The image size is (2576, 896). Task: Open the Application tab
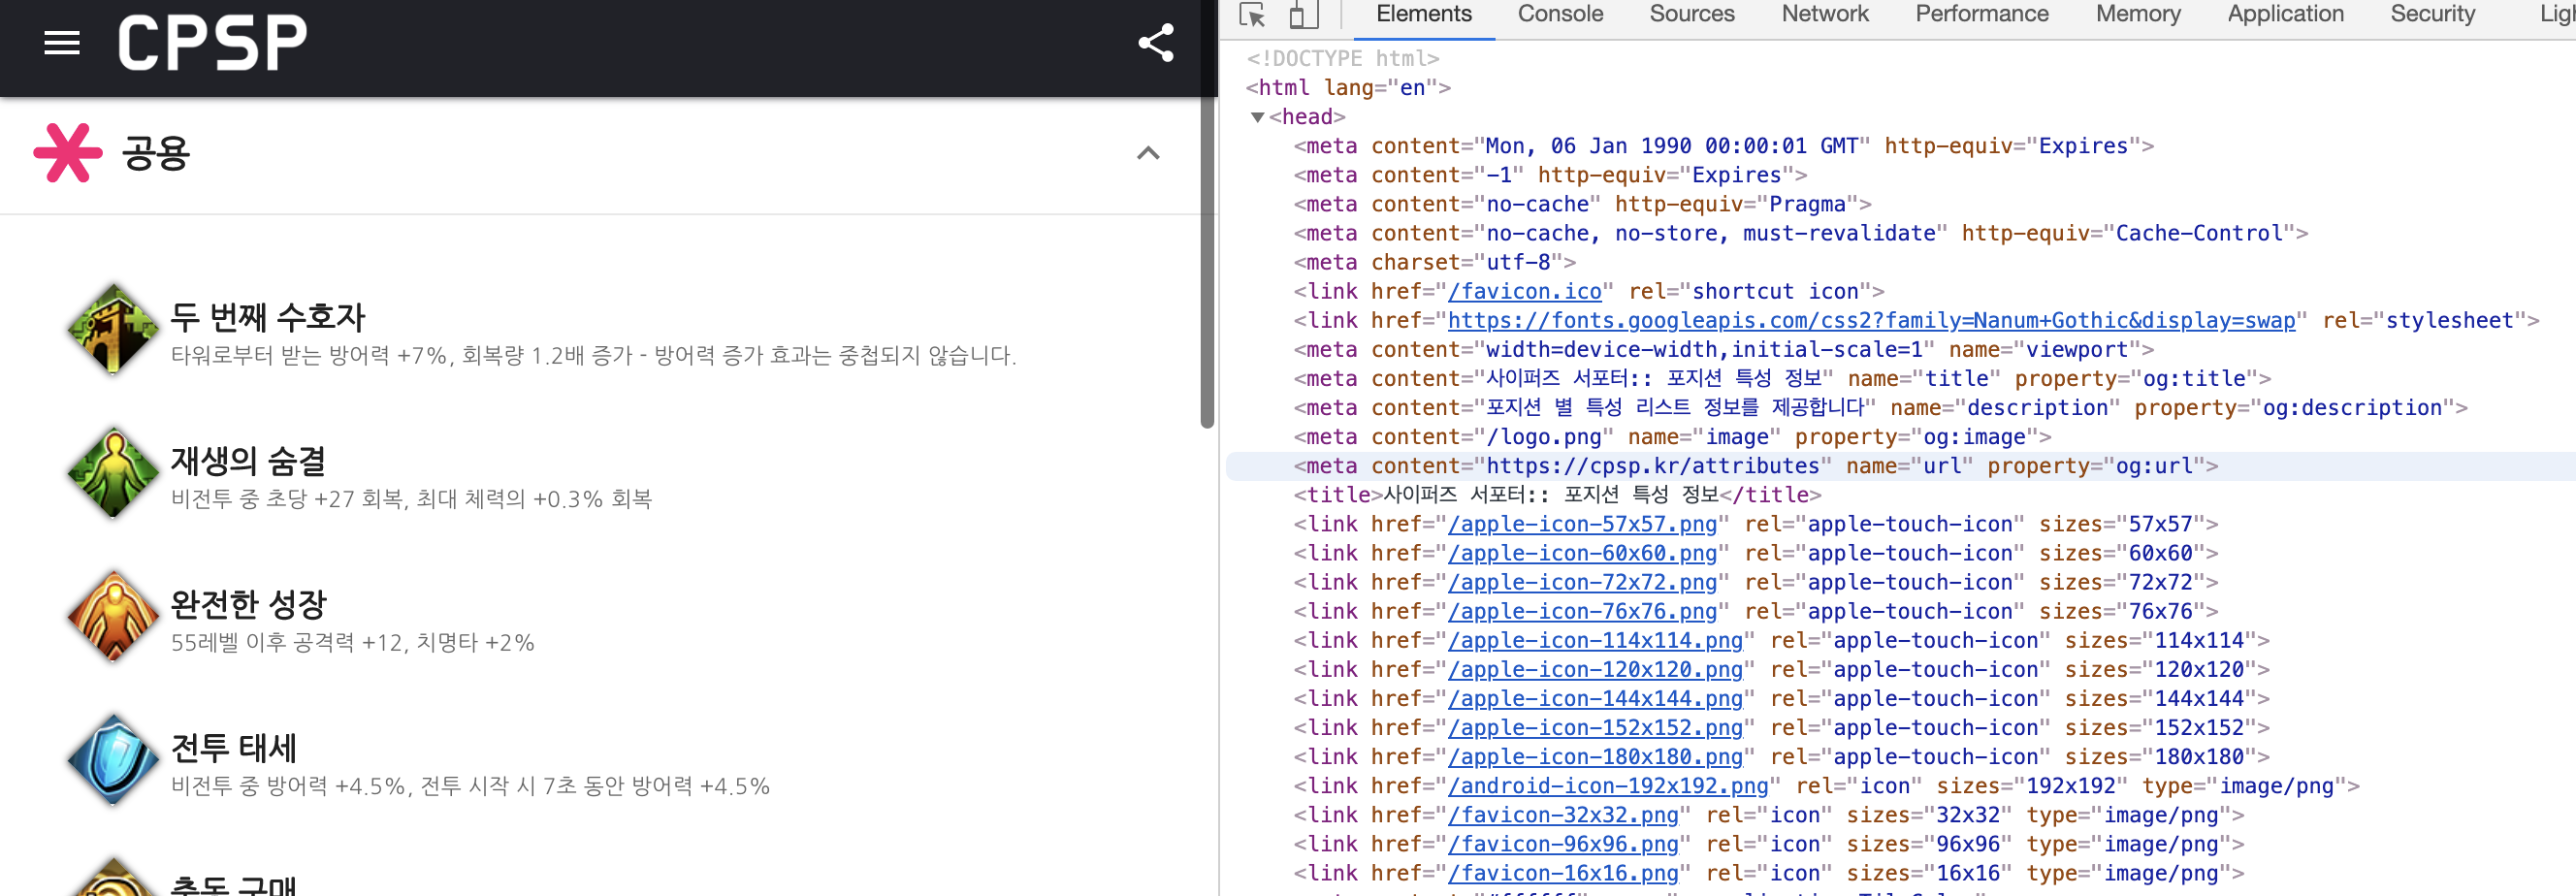tap(2285, 14)
